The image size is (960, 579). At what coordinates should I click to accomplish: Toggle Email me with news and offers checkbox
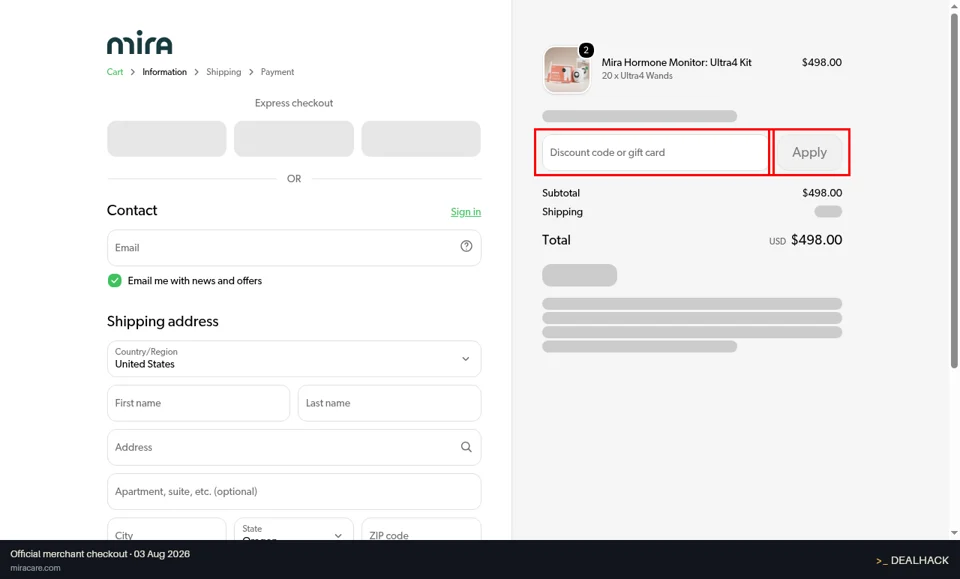point(114,280)
